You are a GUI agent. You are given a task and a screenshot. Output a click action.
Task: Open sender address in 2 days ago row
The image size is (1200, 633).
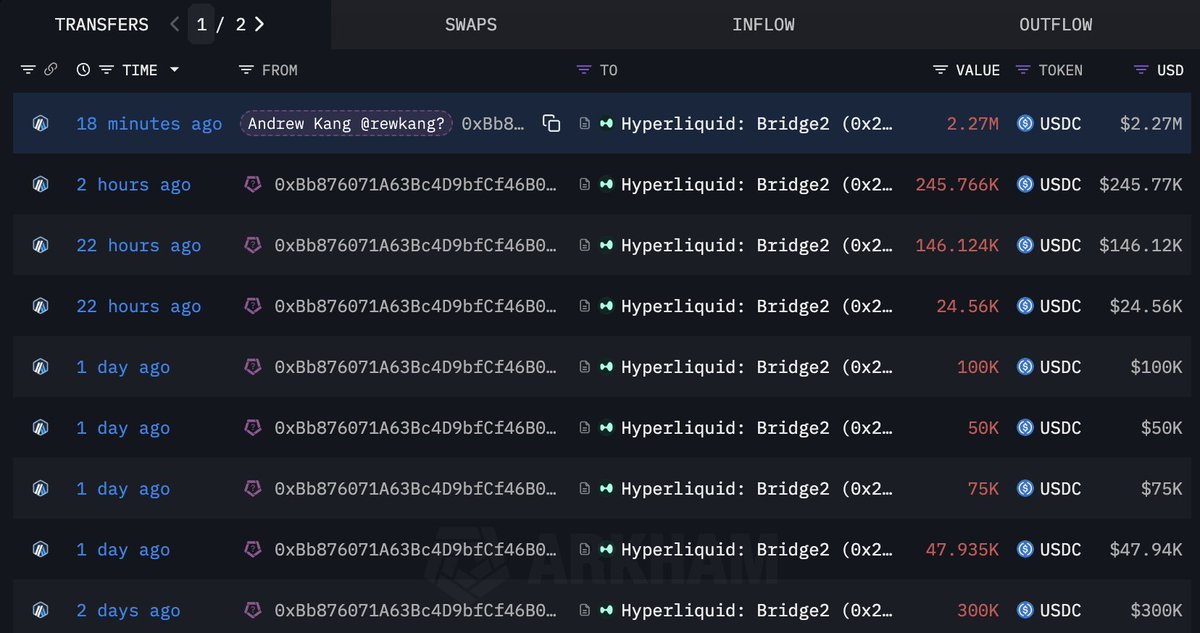[x=415, y=611]
